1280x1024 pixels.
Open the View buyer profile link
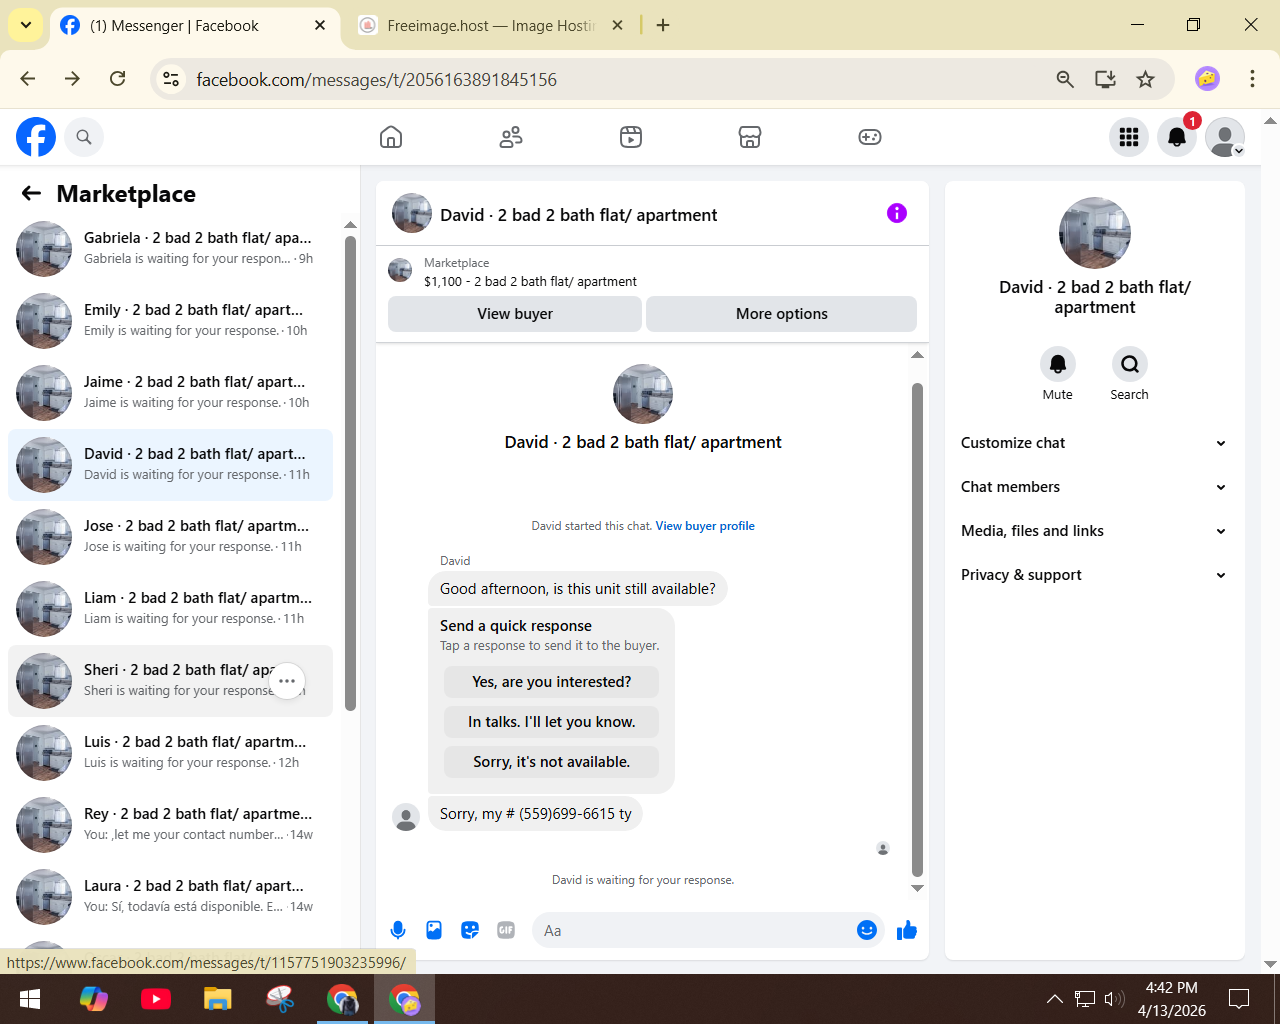(705, 526)
